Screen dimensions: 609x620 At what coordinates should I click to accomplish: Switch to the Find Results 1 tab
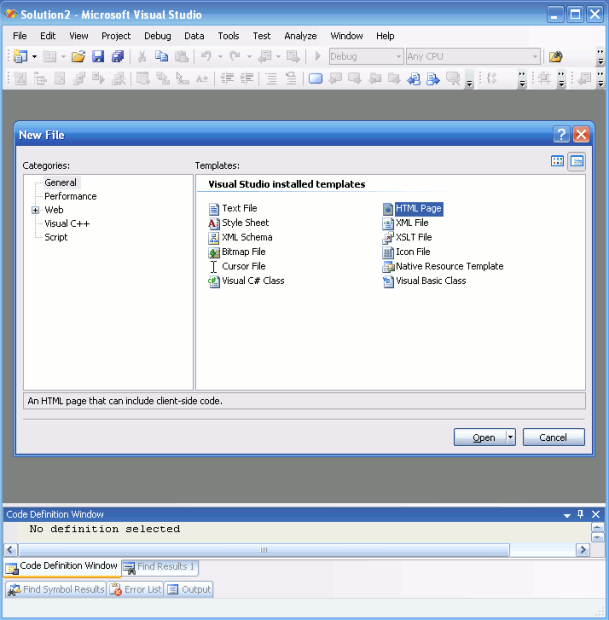[x=160, y=567]
